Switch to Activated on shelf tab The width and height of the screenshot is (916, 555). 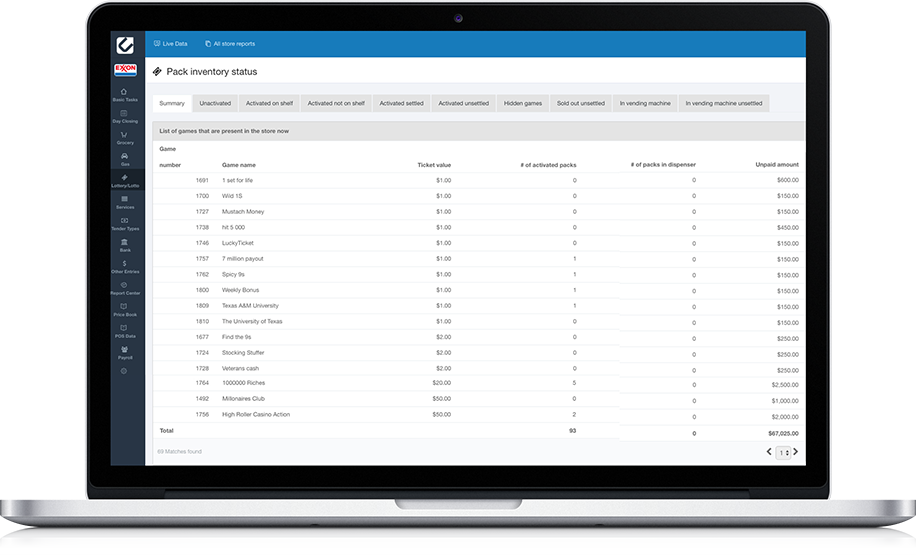click(x=269, y=103)
